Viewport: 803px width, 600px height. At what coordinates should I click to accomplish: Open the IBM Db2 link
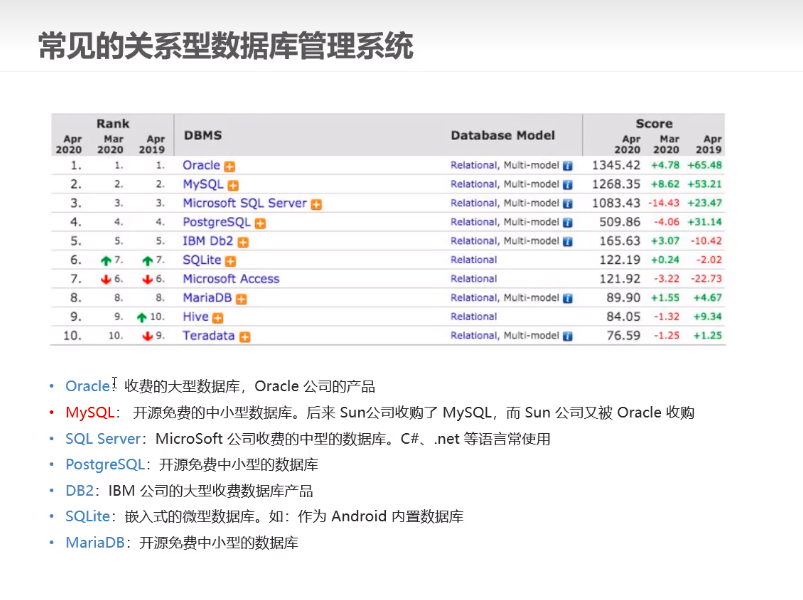click(x=208, y=241)
